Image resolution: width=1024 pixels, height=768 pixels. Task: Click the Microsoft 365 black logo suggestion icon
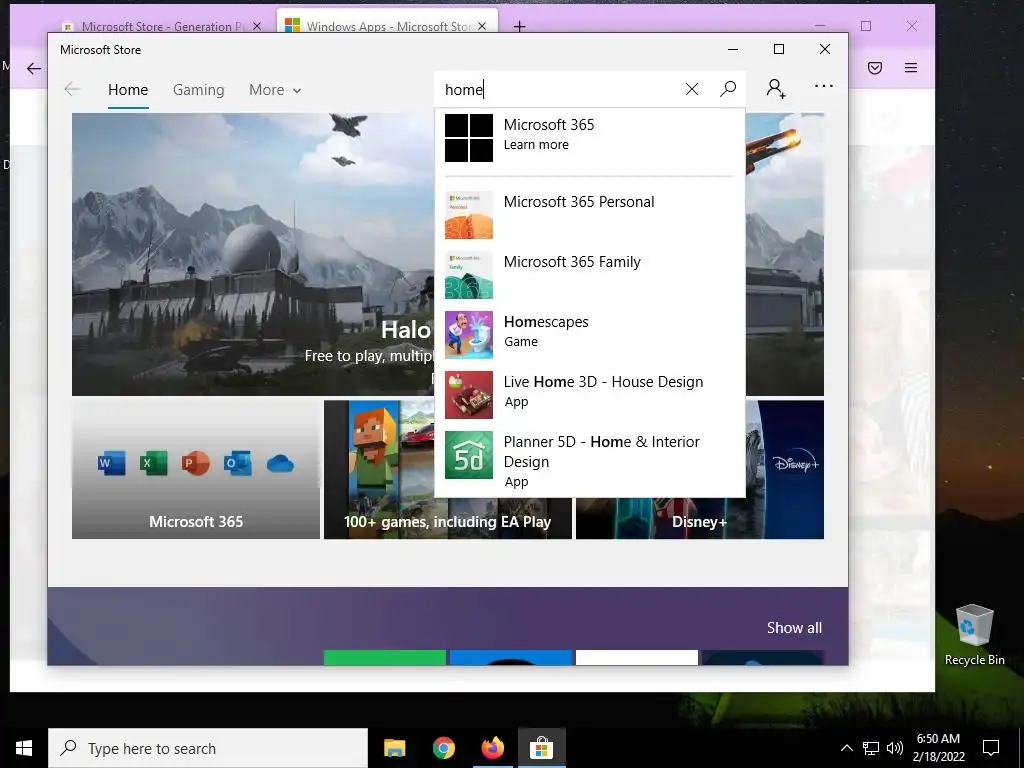point(469,138)
